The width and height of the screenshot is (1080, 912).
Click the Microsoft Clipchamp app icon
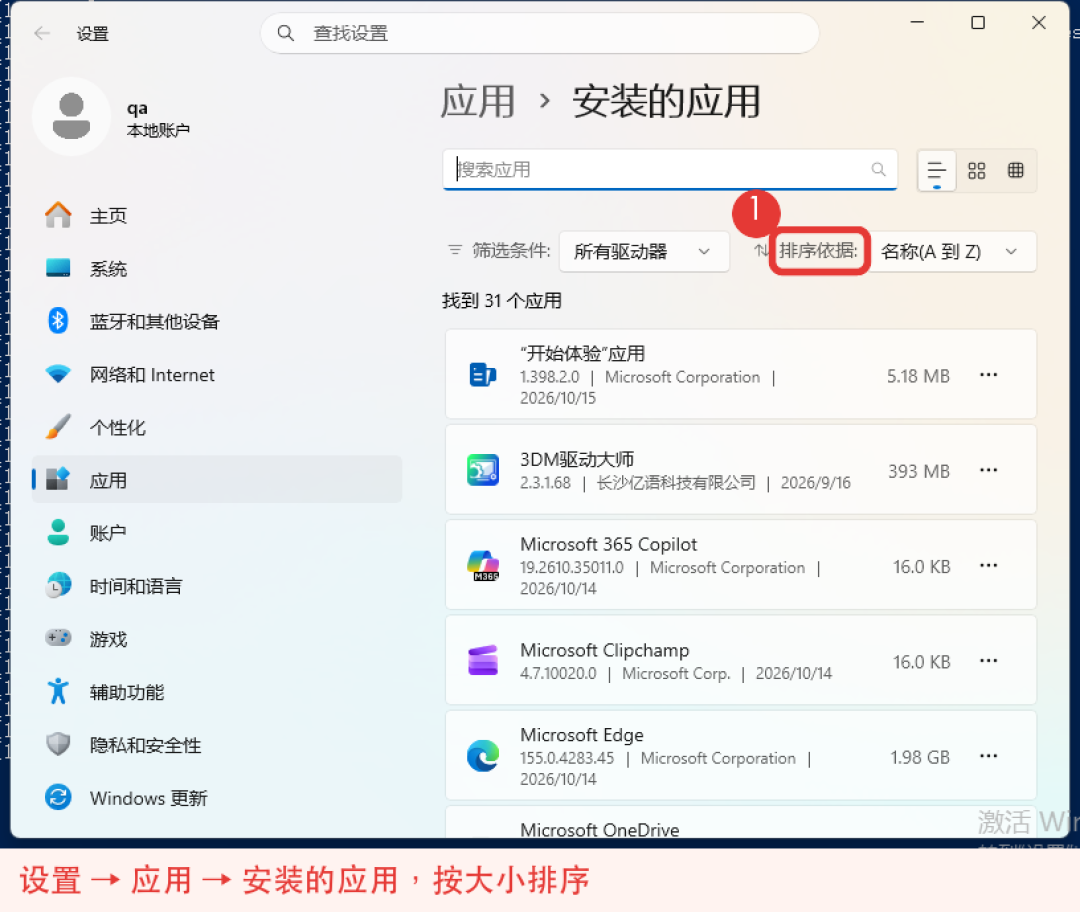tap(483, 661)
